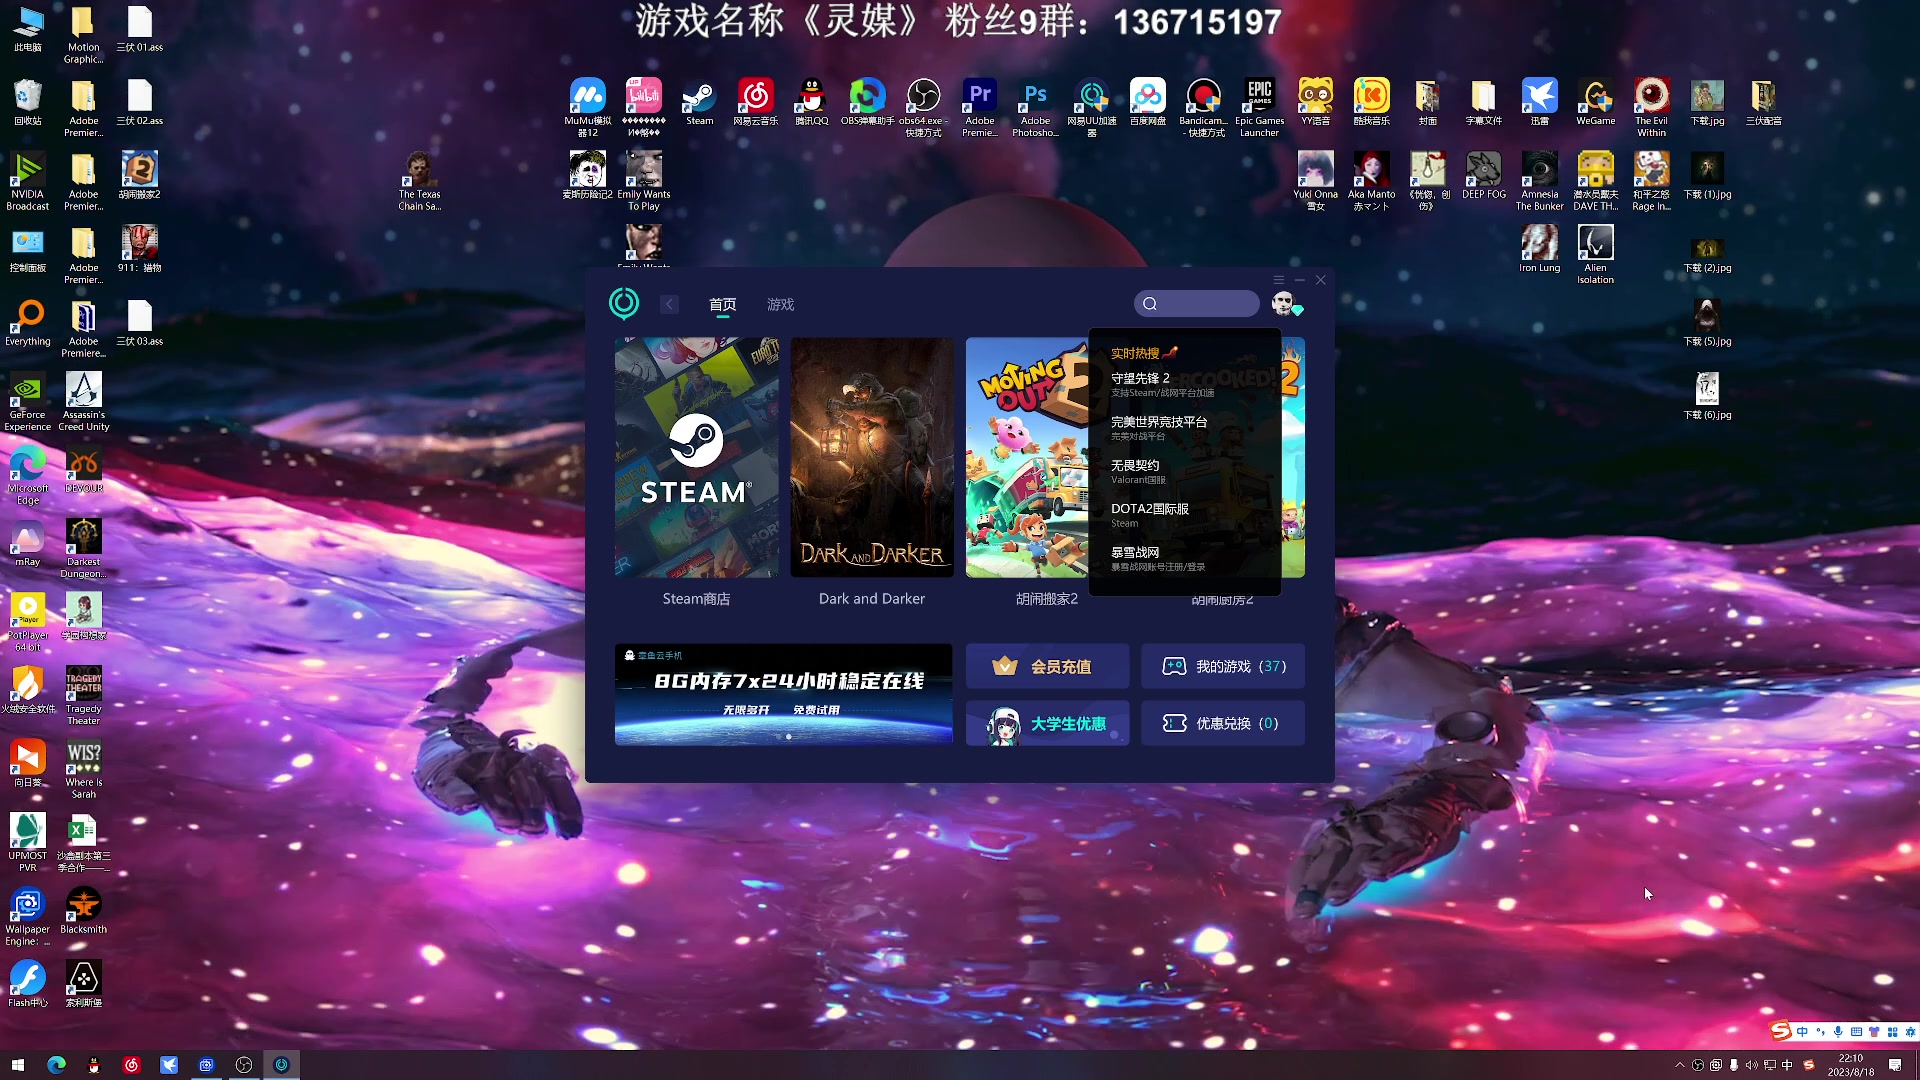
Task: Toggle Sogou IME 中 language mode
Action: point(1802,1032)
